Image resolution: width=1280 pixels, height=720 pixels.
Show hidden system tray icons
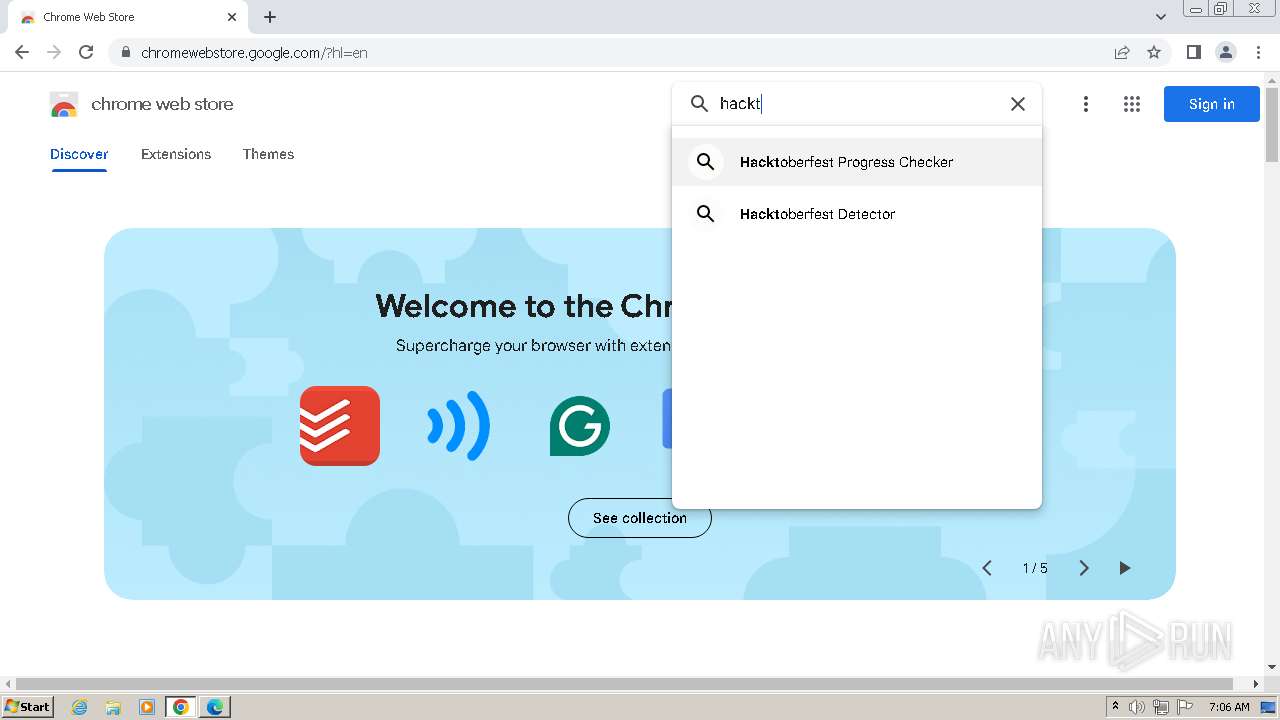coord(1115,707)
